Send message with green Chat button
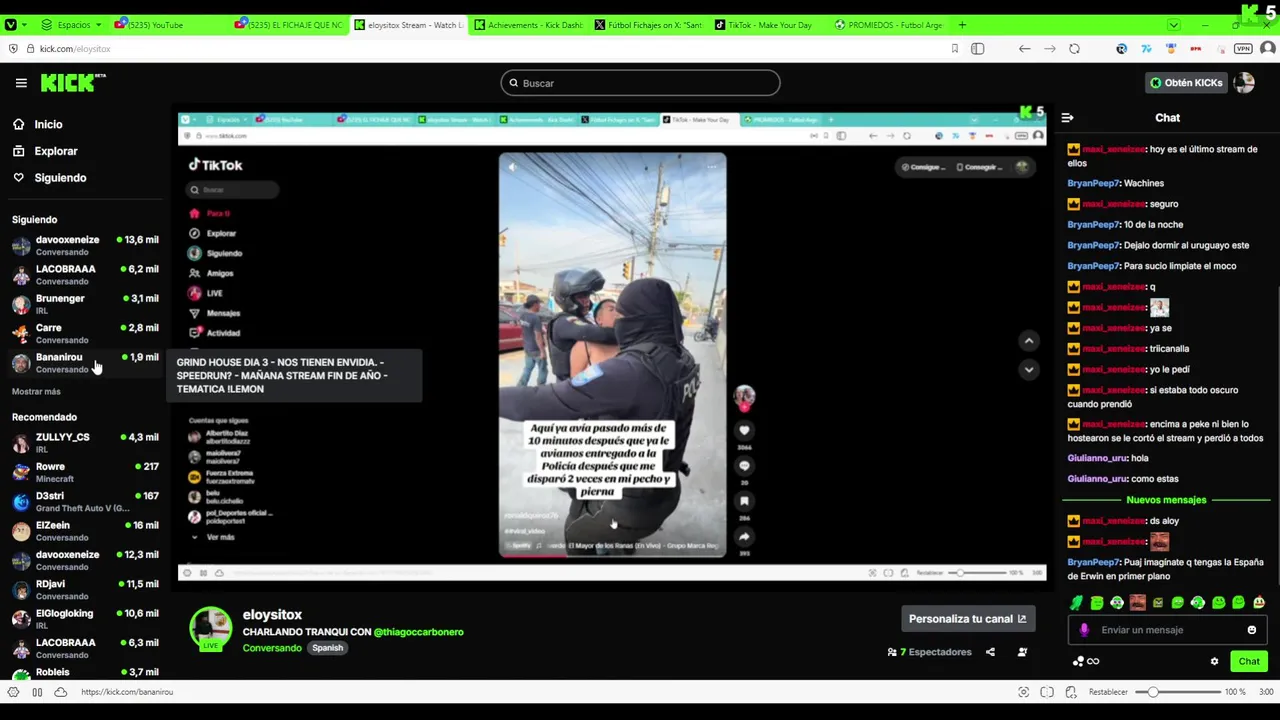 click(1249, 661)
